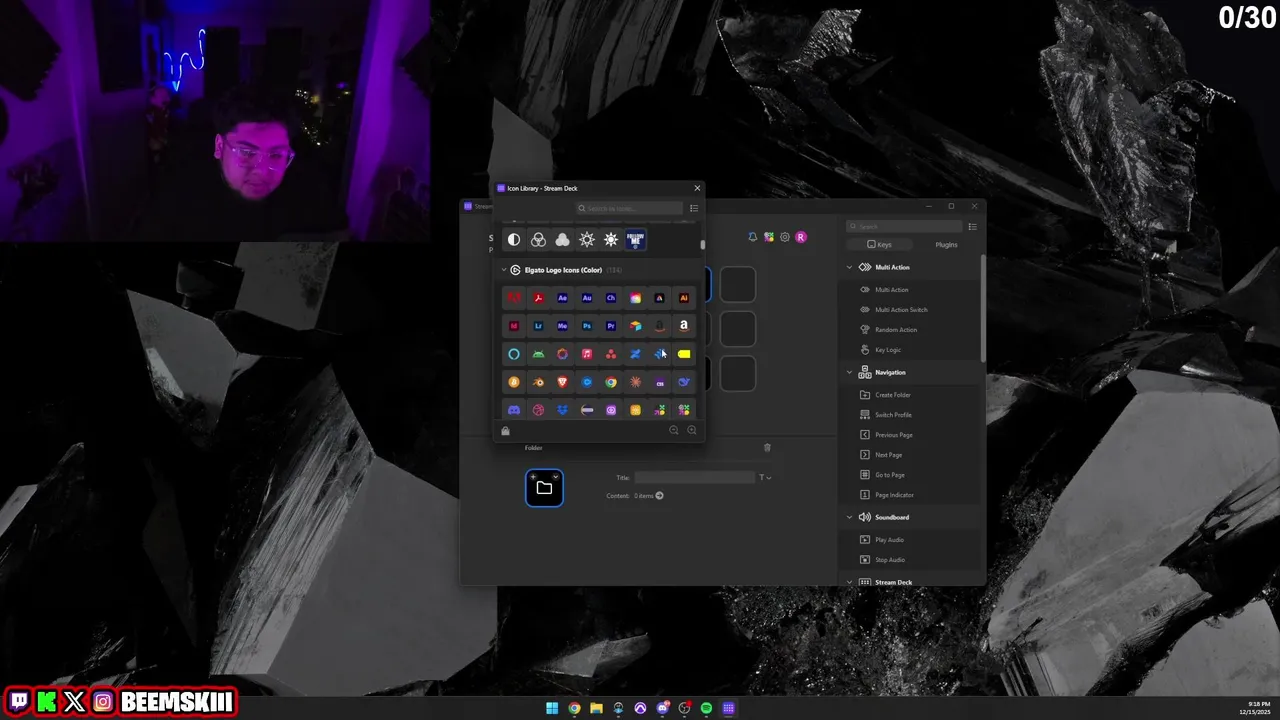The image size is (1280, 720).
Task: Select the Adobe Acrobat icon in Icon Library
Action: click(x=538, y=298)
